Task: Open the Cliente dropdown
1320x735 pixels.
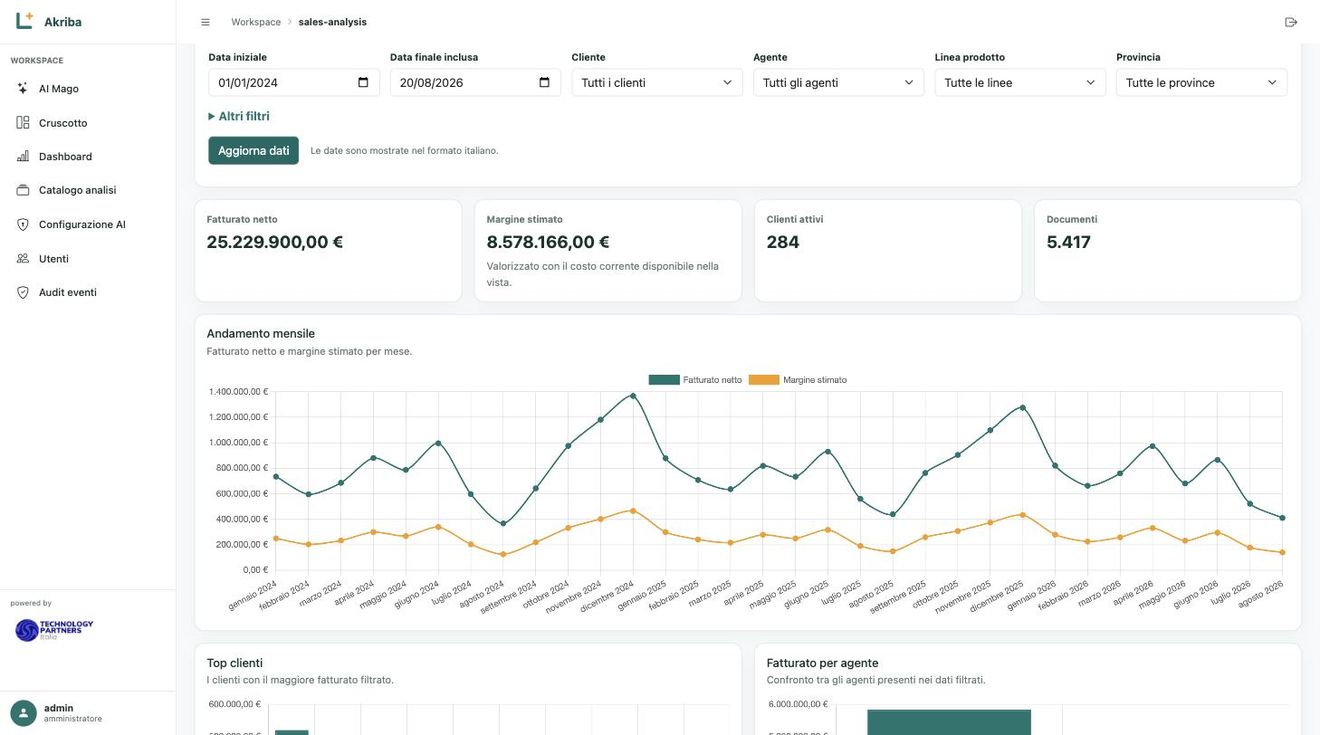Action: click(657, 83)
